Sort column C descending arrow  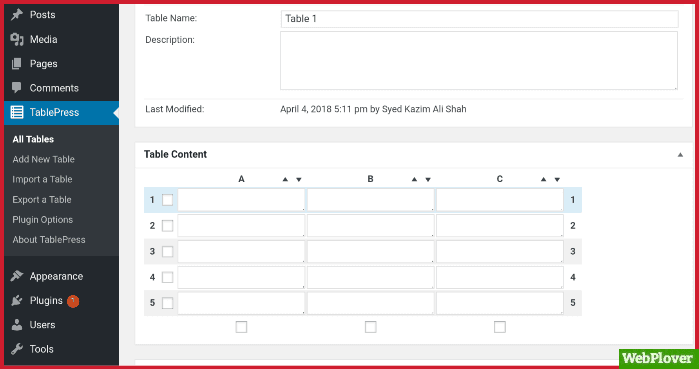pos(557,180)
